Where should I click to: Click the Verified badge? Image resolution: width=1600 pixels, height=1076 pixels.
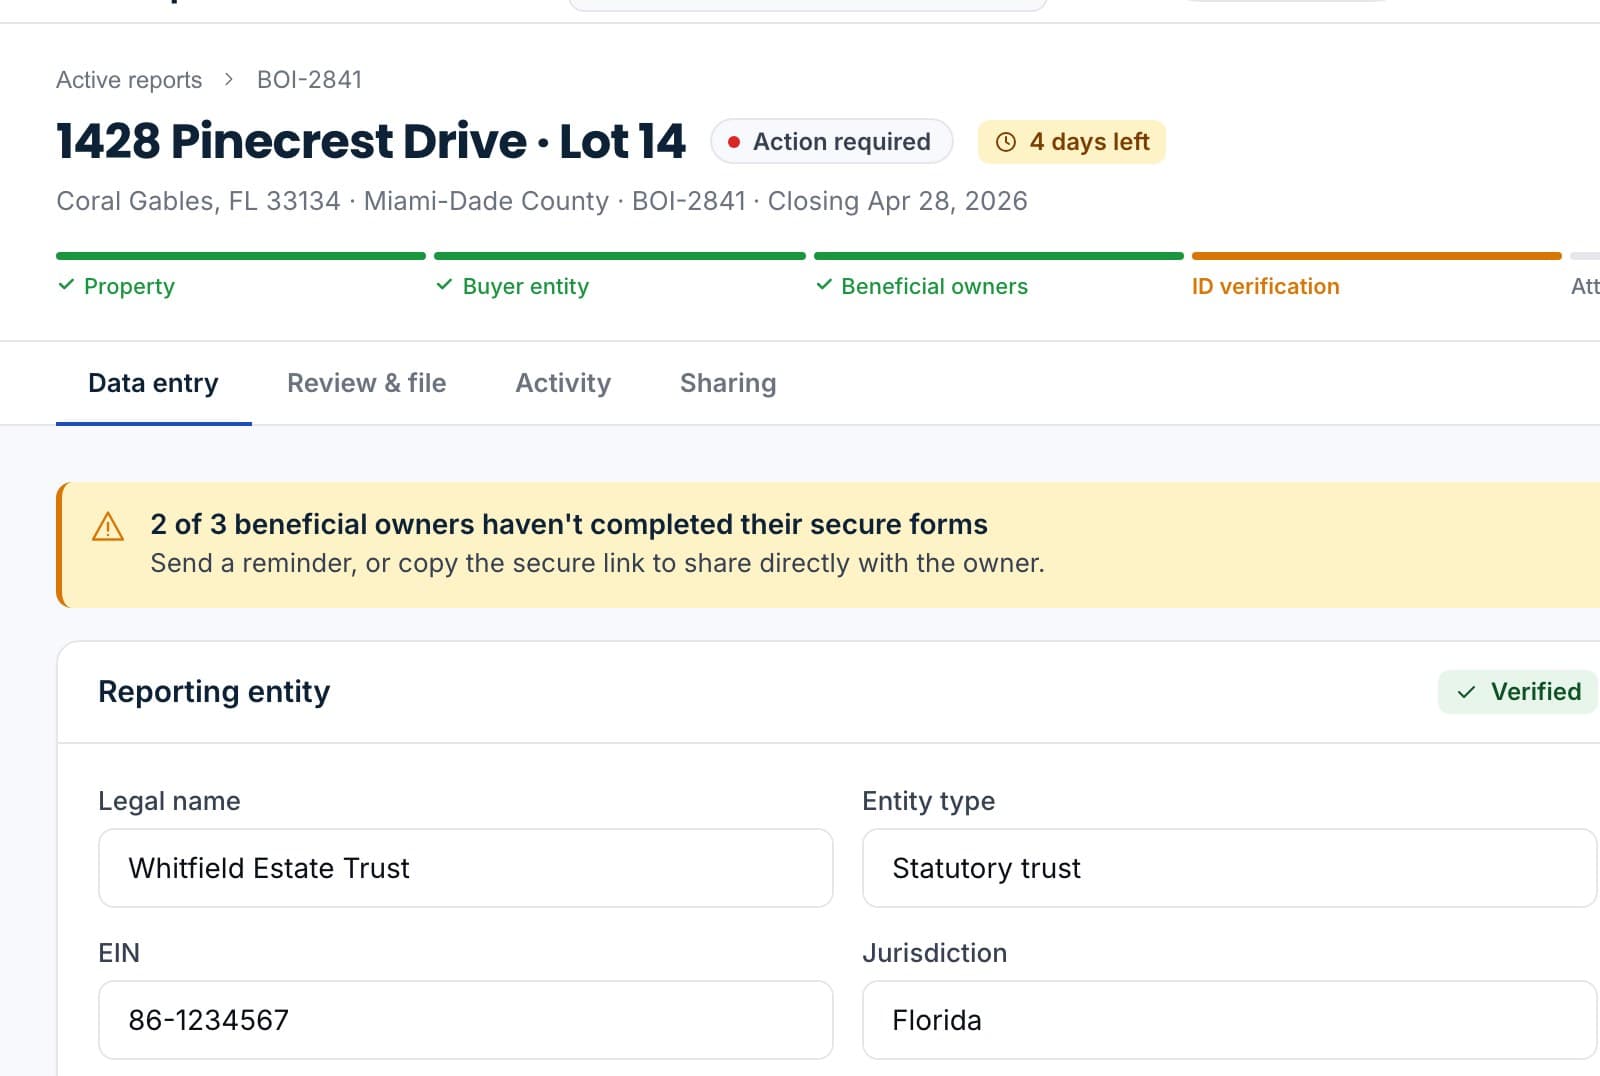pos(1517,692)
